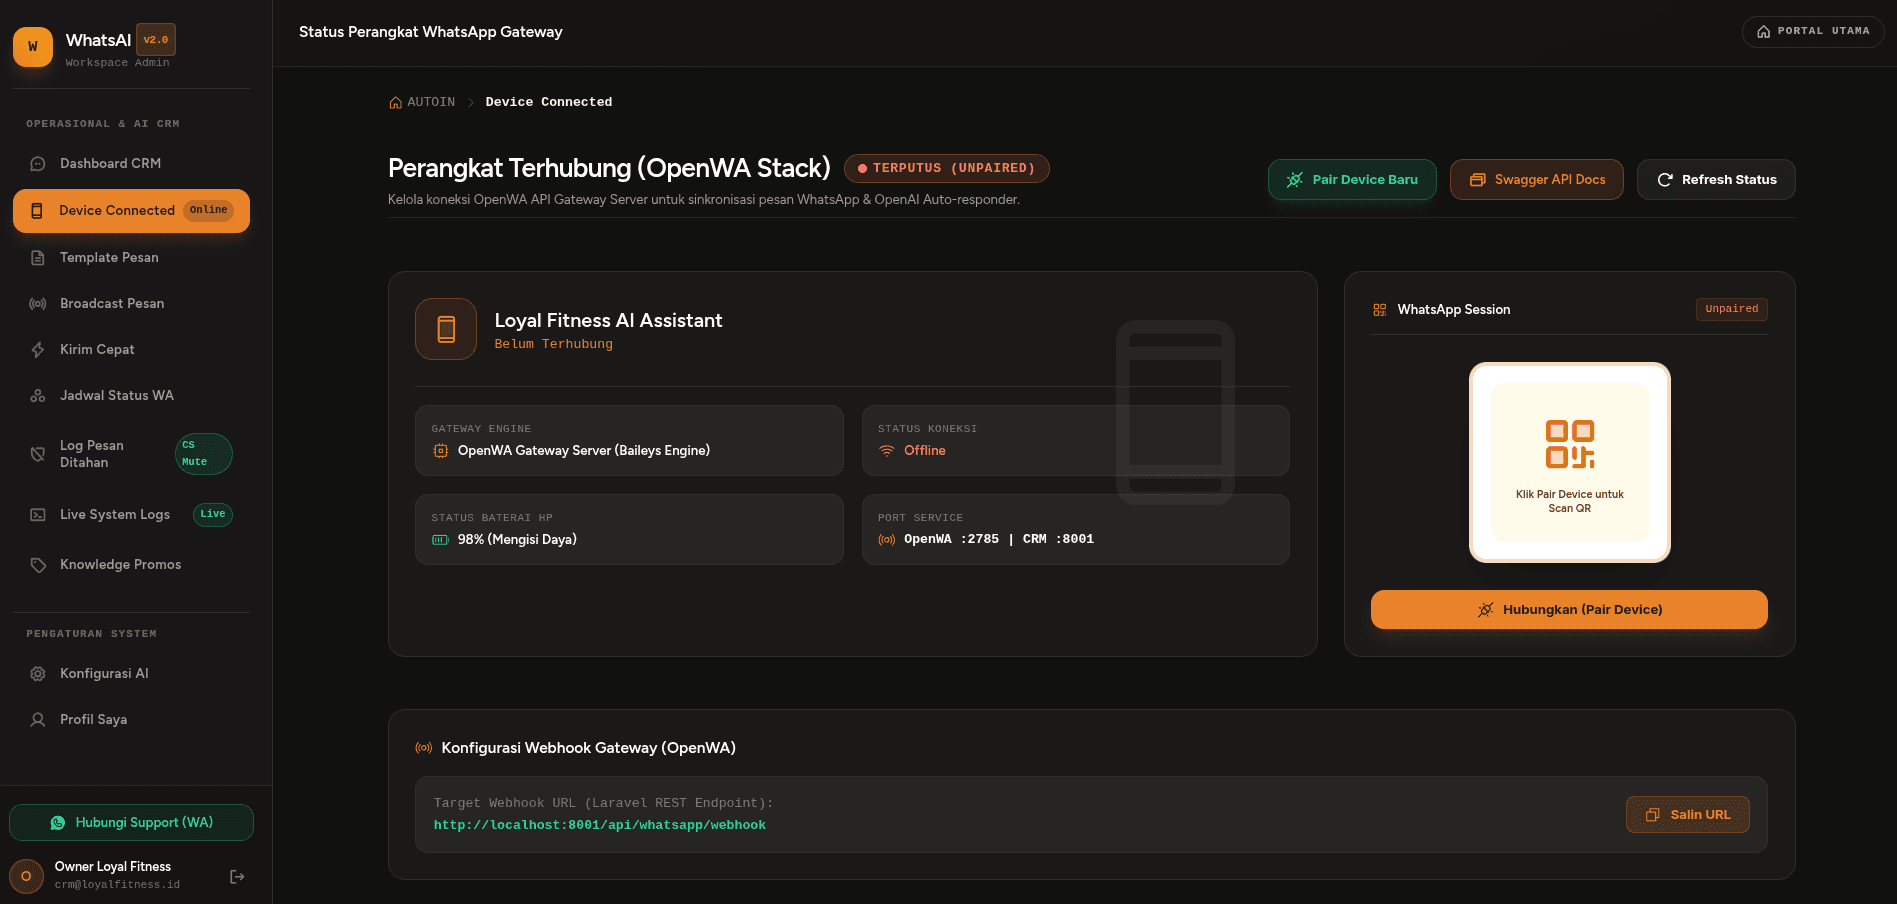Screen dimensions: 1897x904
Task: Click the Knowledge Promos tag icon
Action: click(38, 565)
